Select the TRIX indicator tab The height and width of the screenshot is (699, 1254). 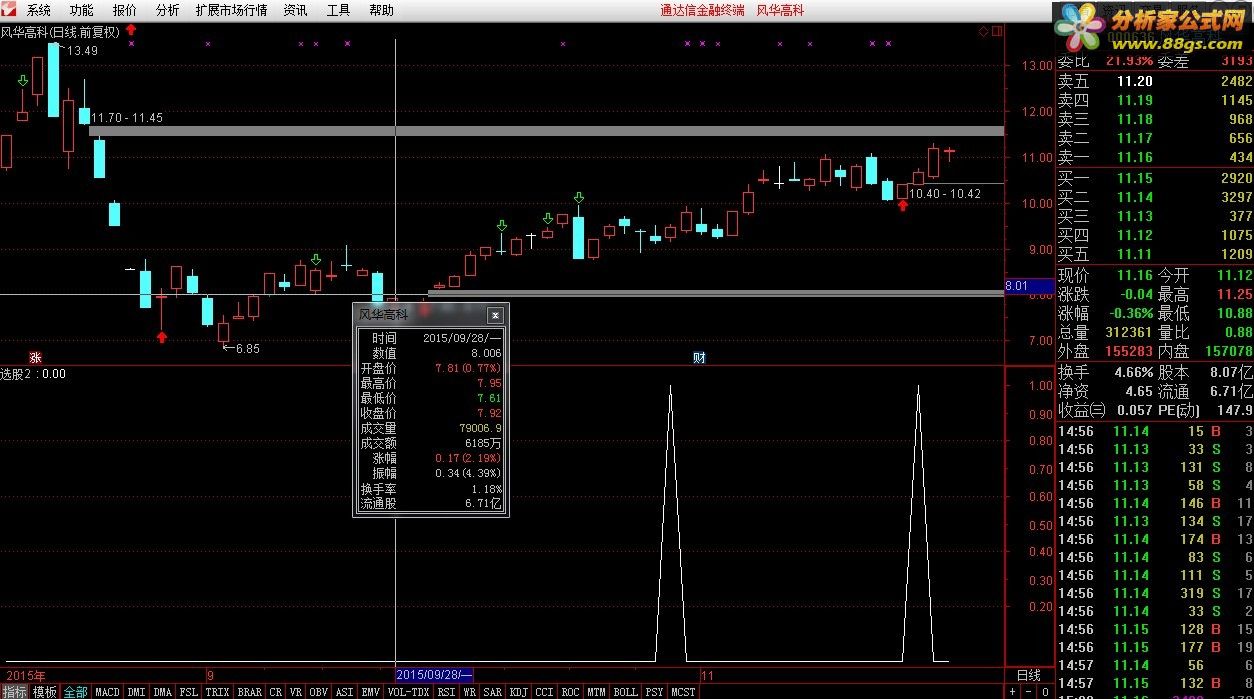(x=218, y=691)
